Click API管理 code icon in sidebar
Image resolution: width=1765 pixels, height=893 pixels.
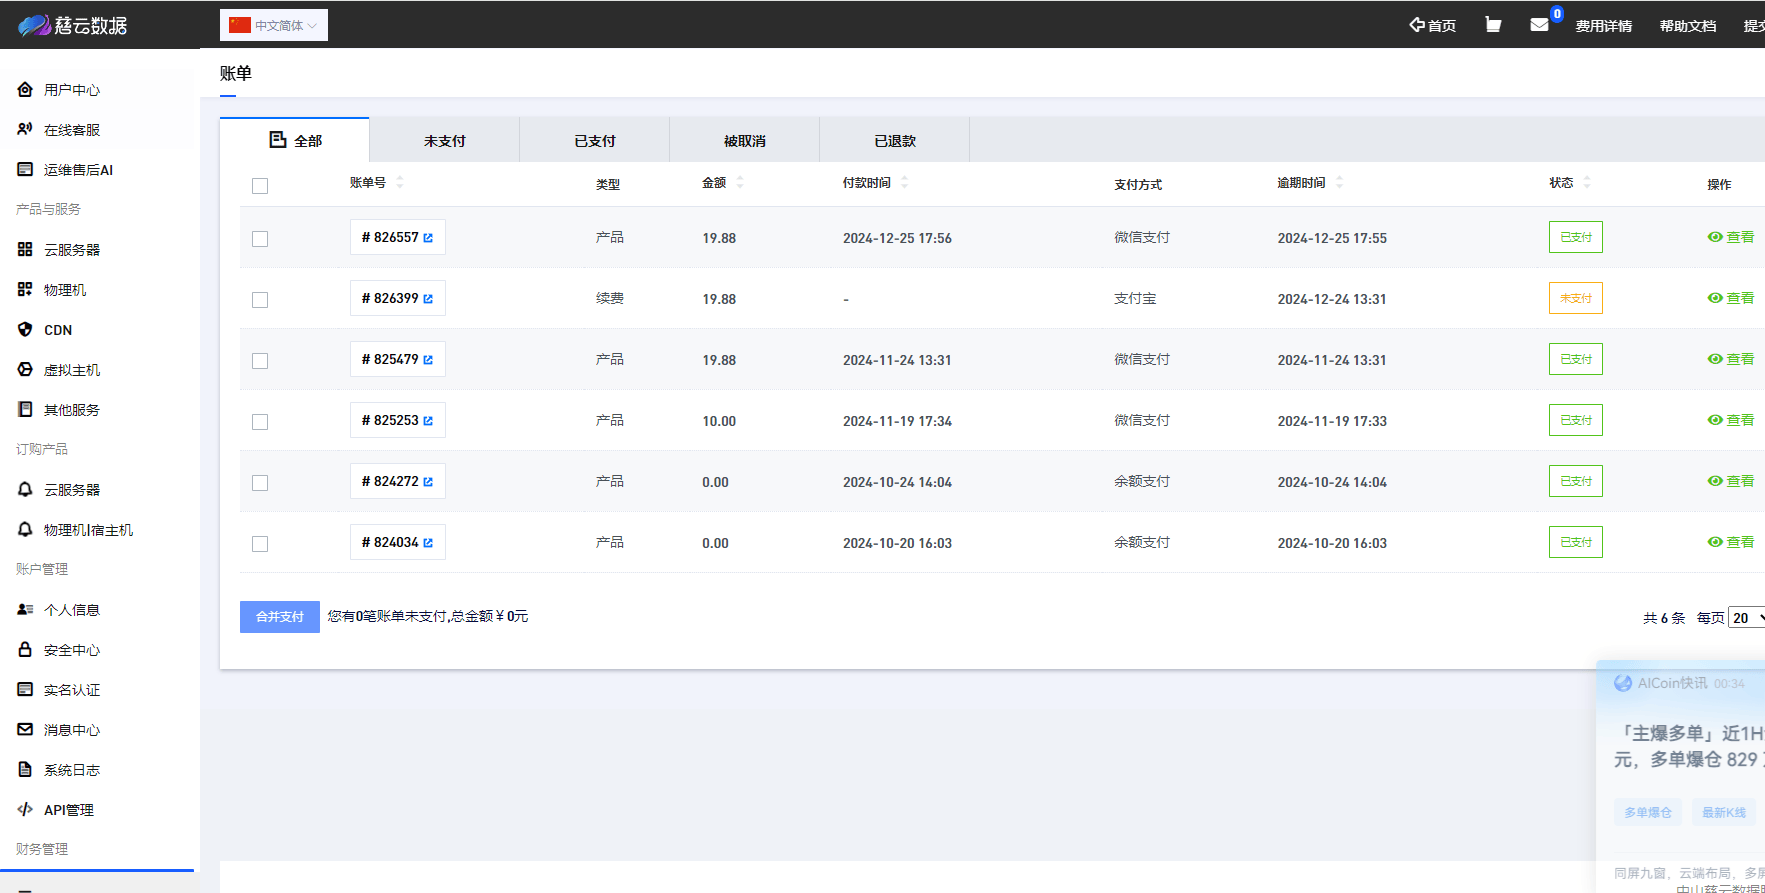[25, 810]
